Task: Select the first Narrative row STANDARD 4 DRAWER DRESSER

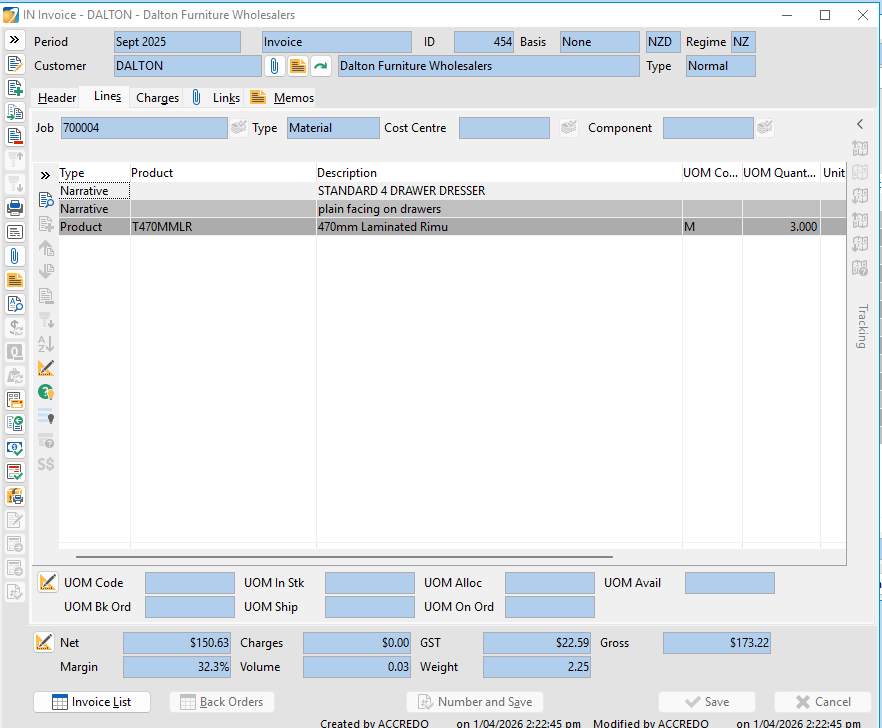Action: pyautogui.click(x=452, y=191)
